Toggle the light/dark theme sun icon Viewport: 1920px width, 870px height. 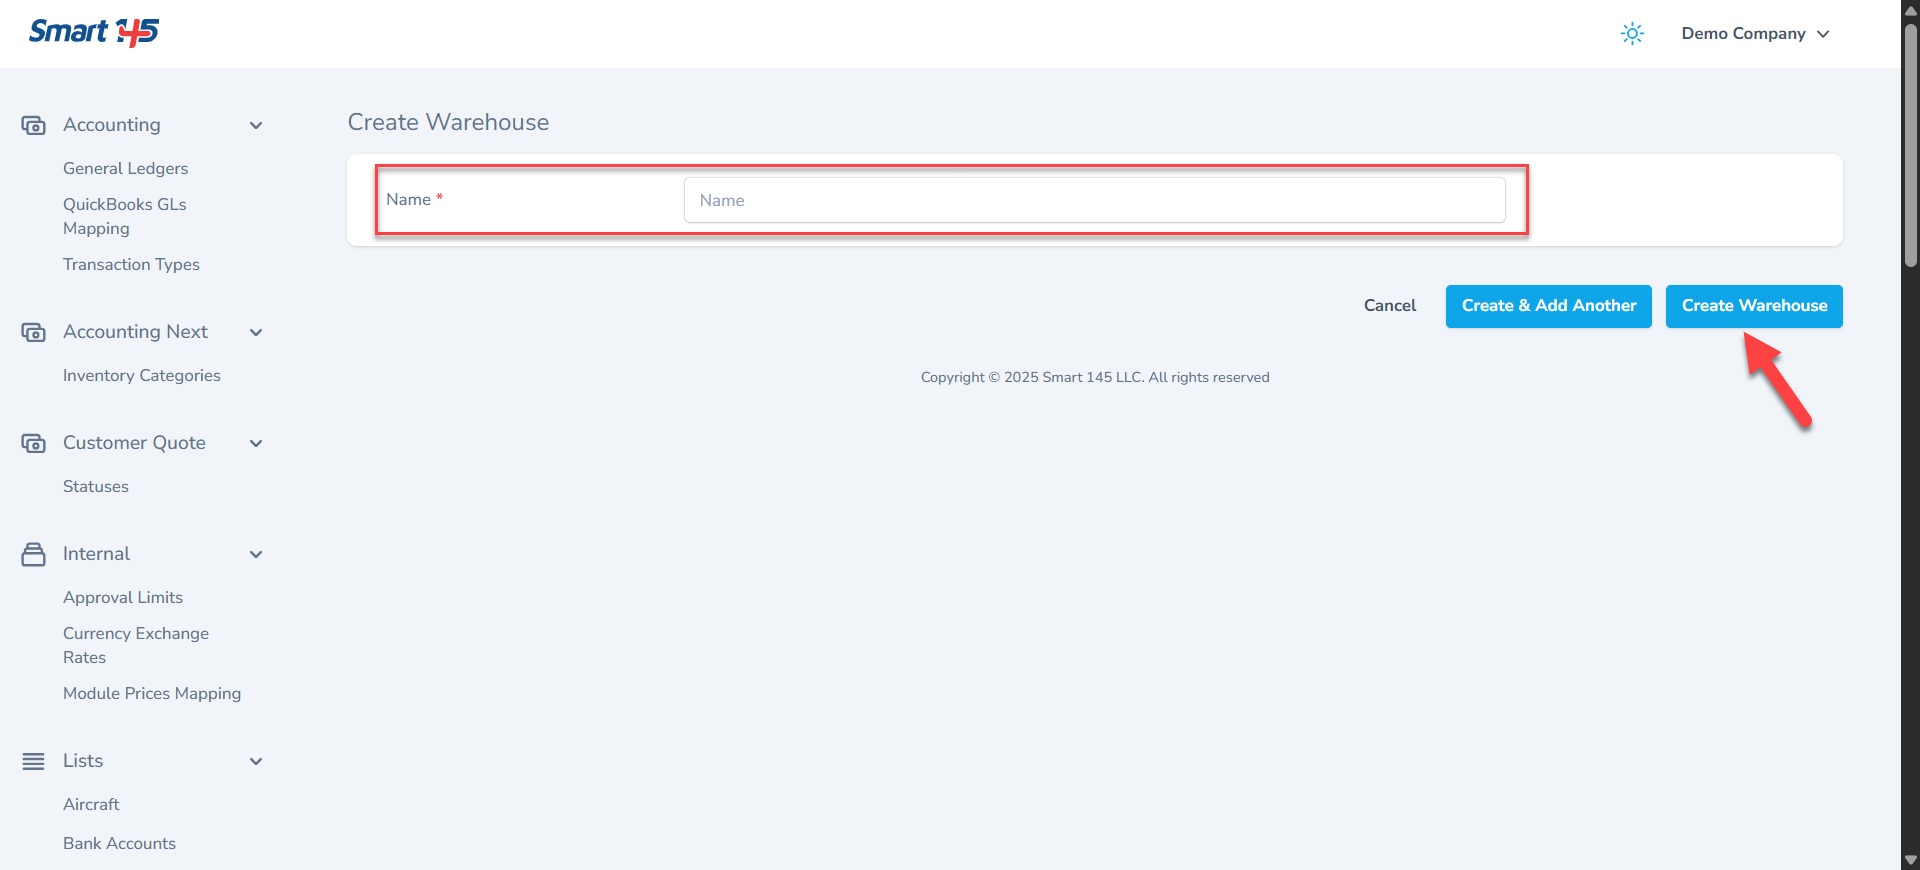(x=1631, y=34)
